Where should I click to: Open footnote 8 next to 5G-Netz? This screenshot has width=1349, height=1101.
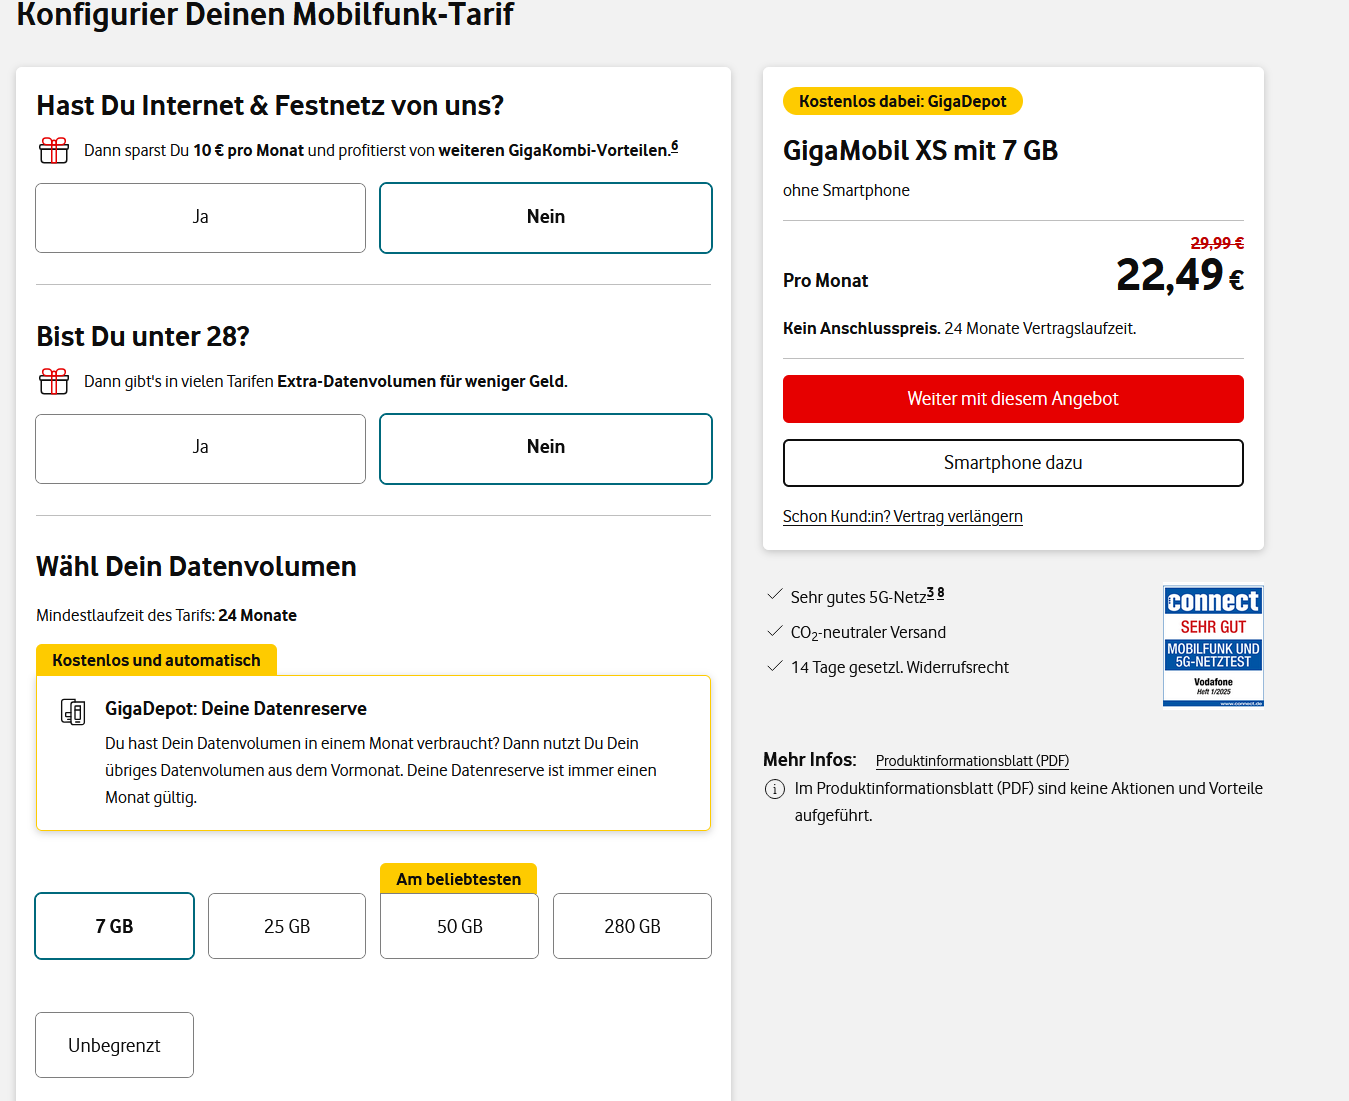[941, 593]
